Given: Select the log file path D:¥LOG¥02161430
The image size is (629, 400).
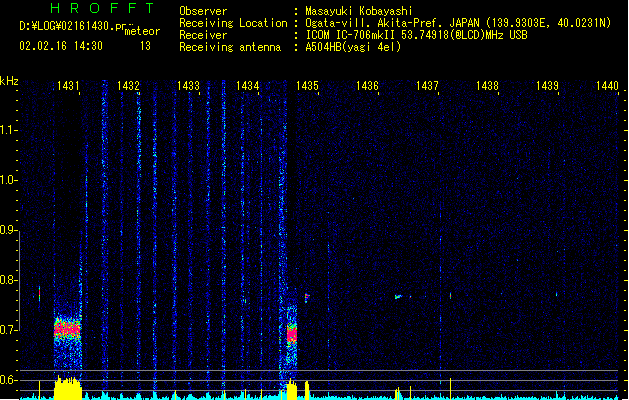Looking at the screenshot, I should (x=67, y=26).
